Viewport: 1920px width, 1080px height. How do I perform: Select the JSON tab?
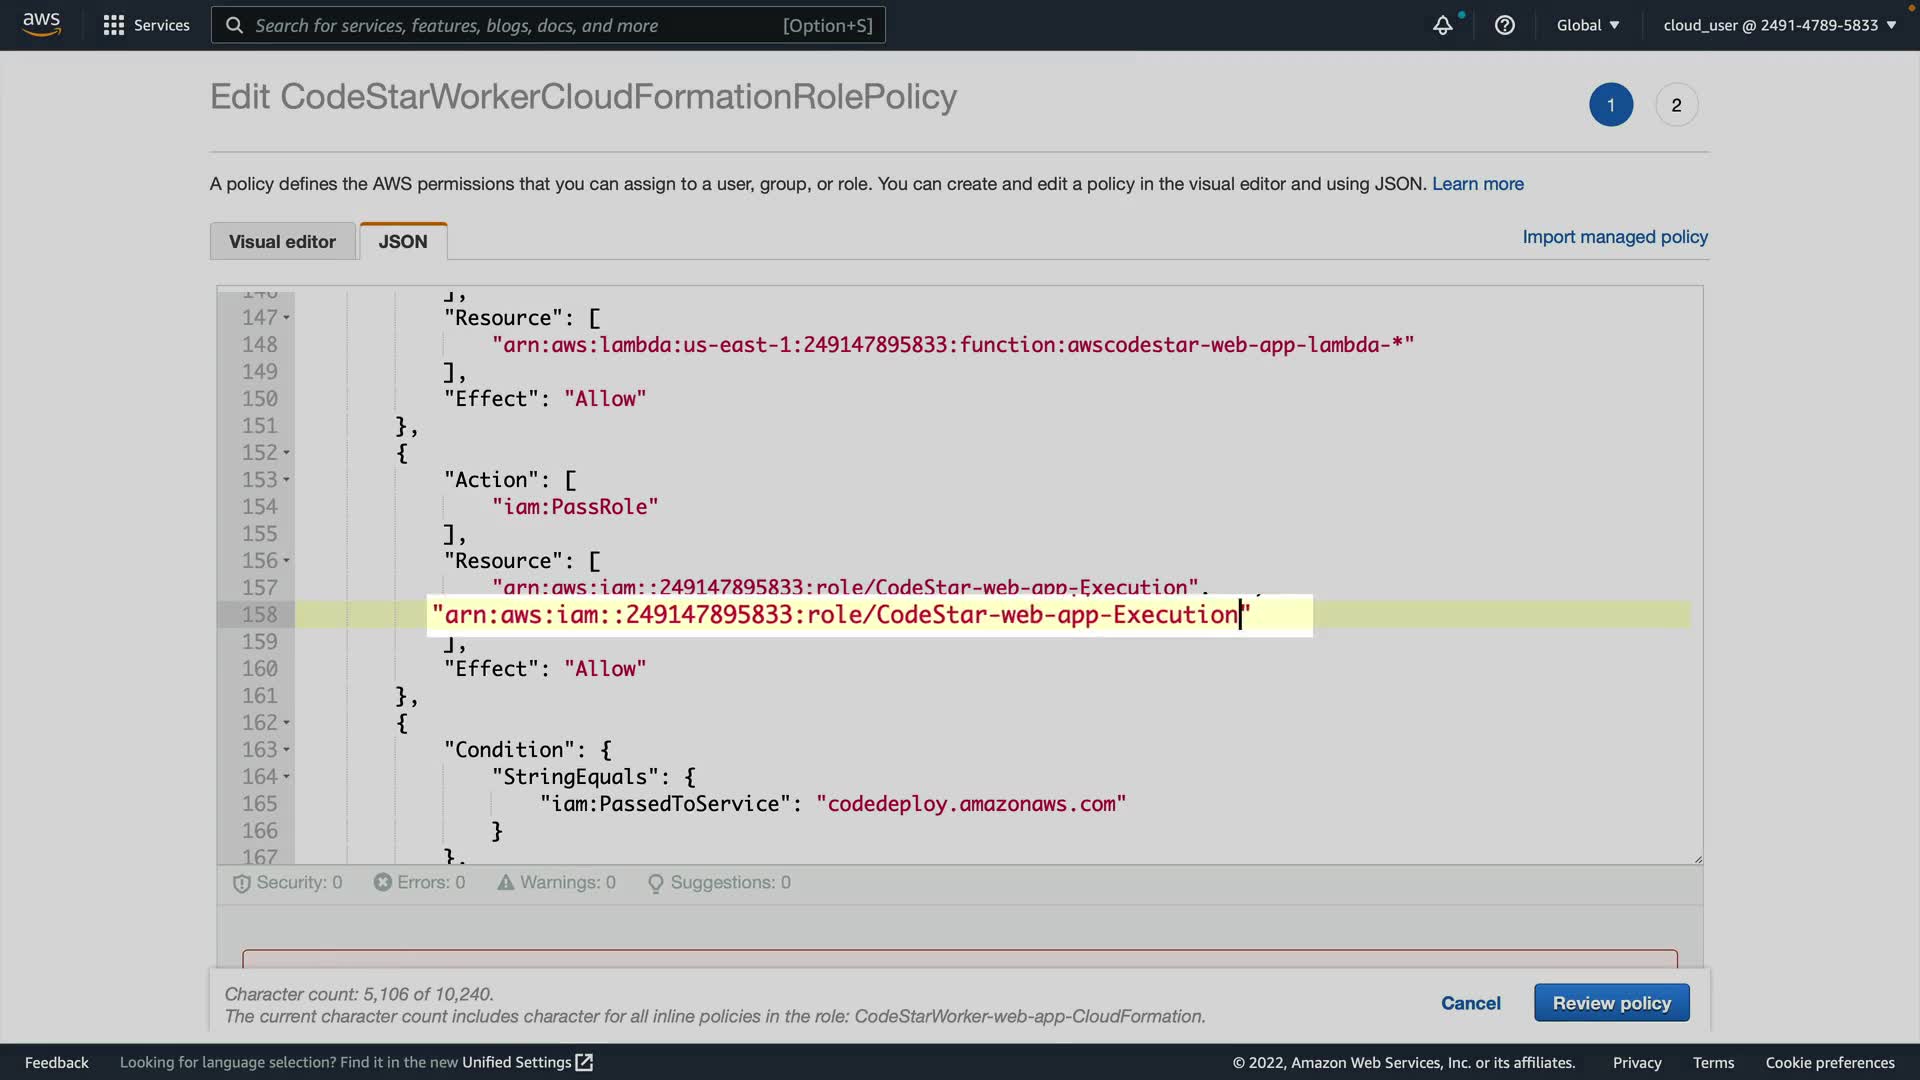click(x=402, y=241)
